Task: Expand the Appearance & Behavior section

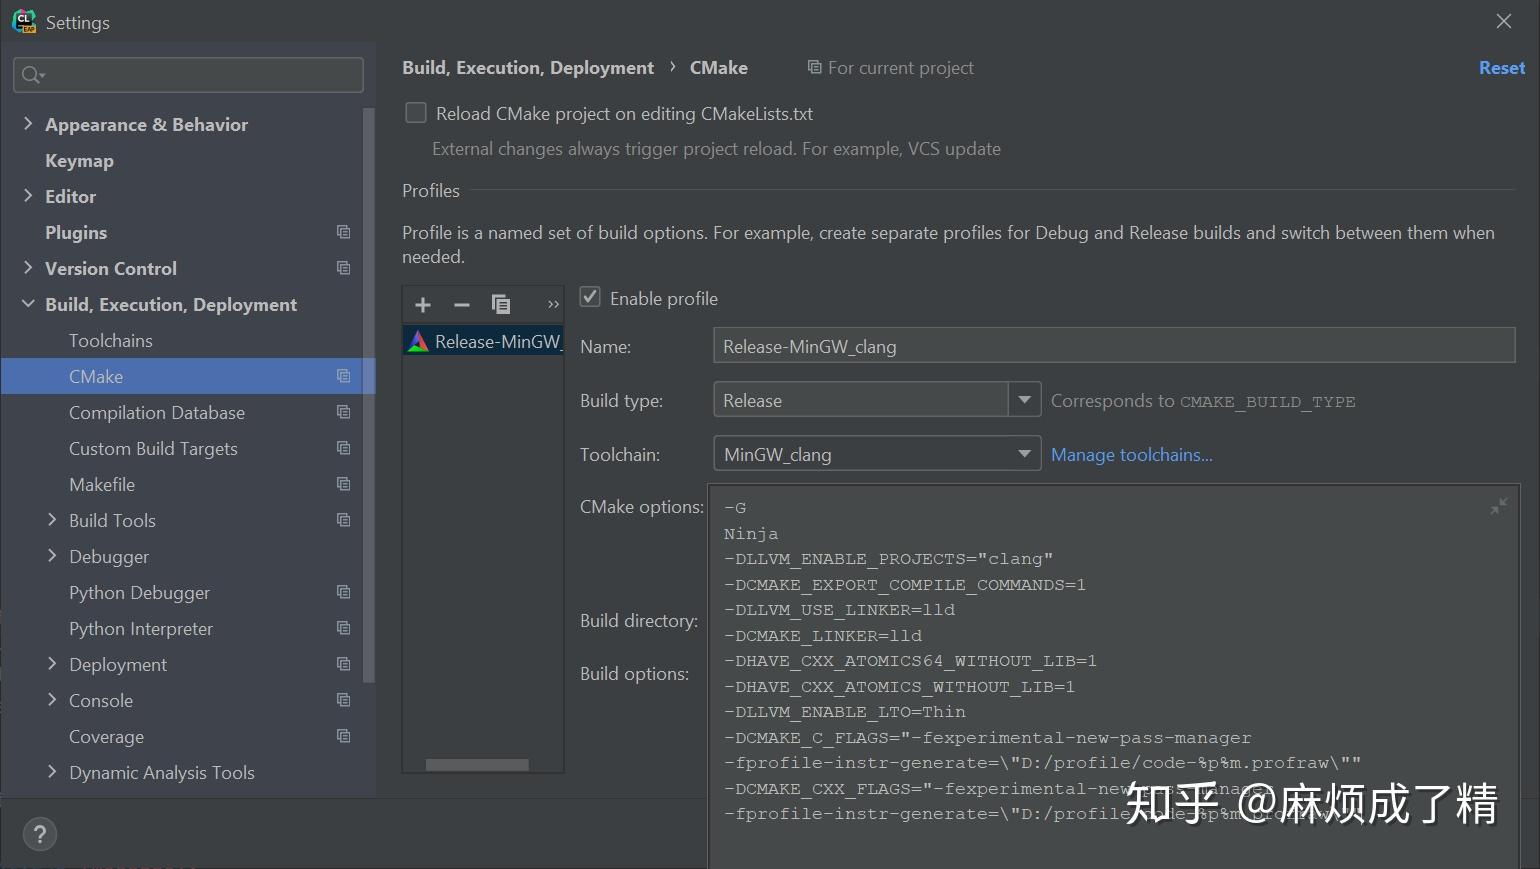Action: click(x=28, y=124)
